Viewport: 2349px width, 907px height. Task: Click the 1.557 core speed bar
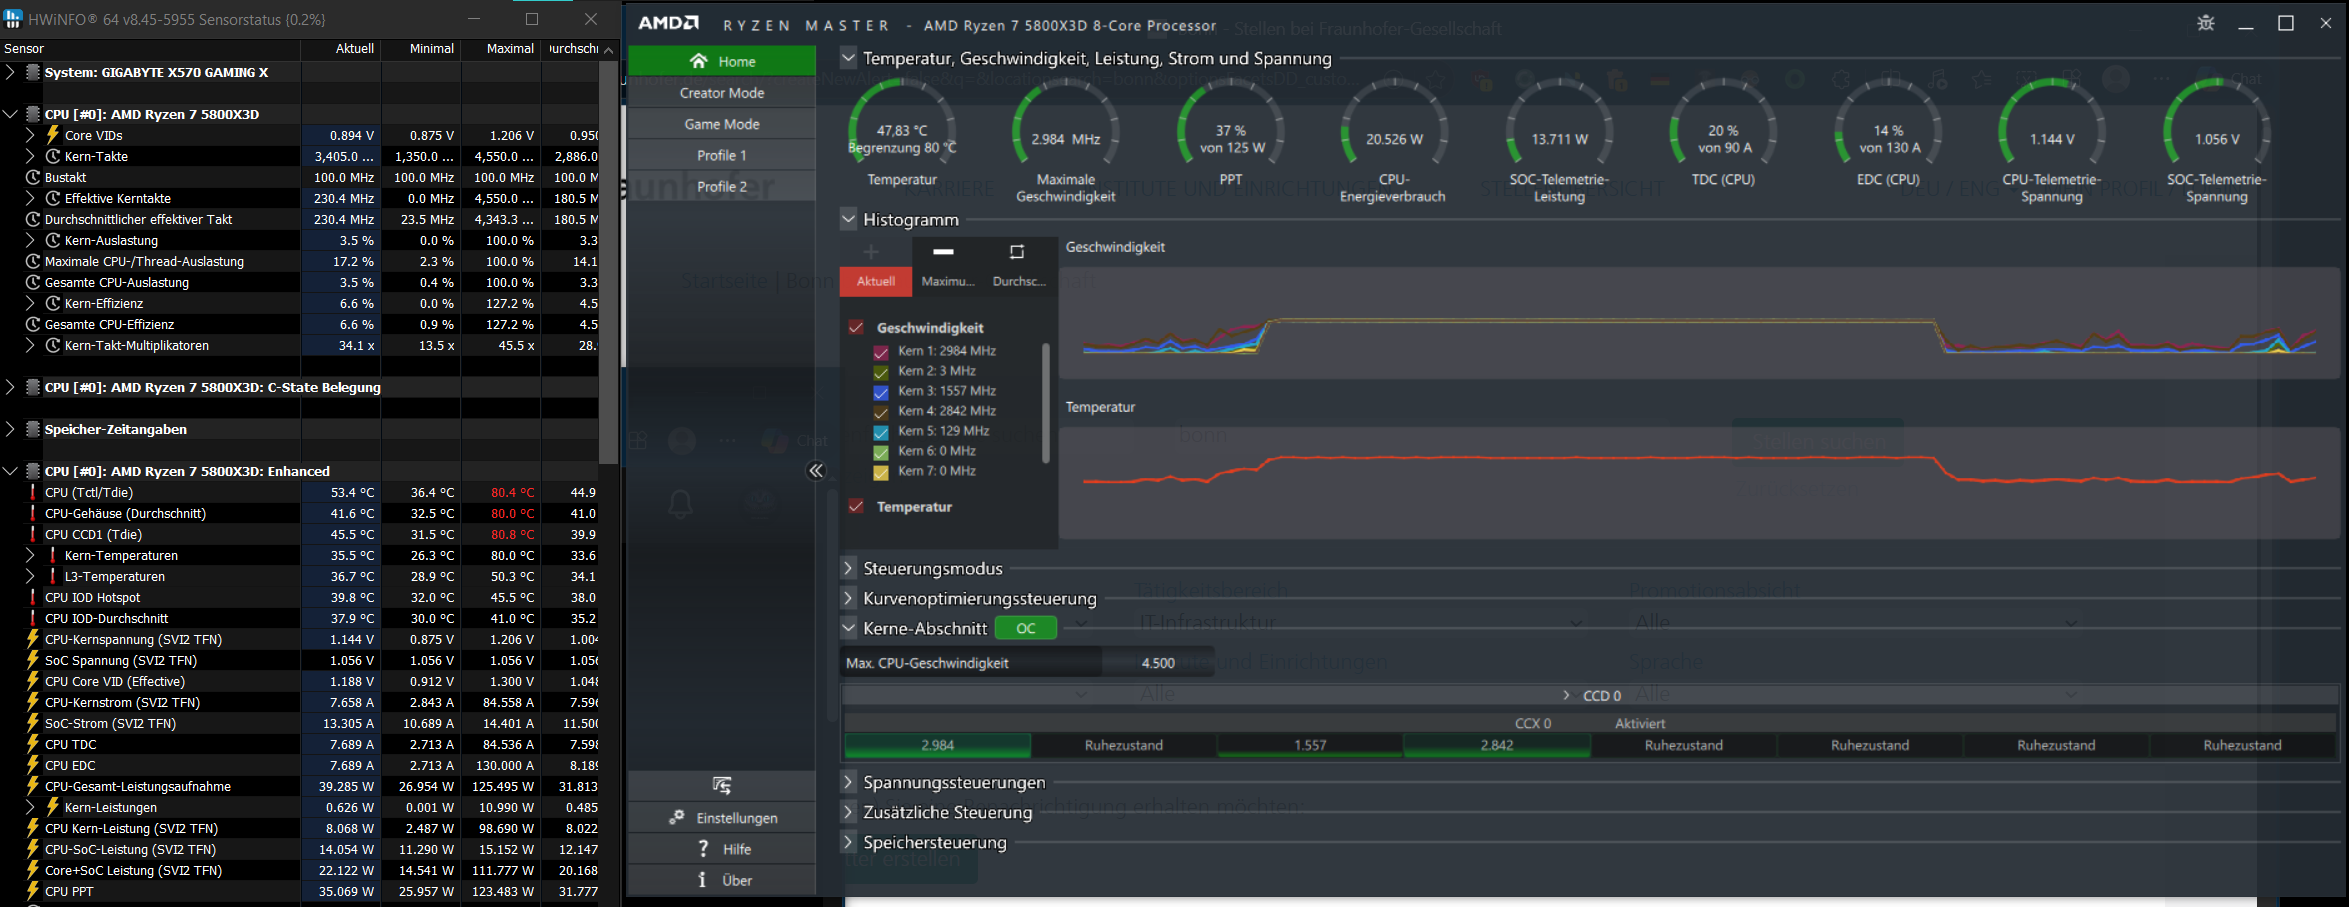(1310, 745)
